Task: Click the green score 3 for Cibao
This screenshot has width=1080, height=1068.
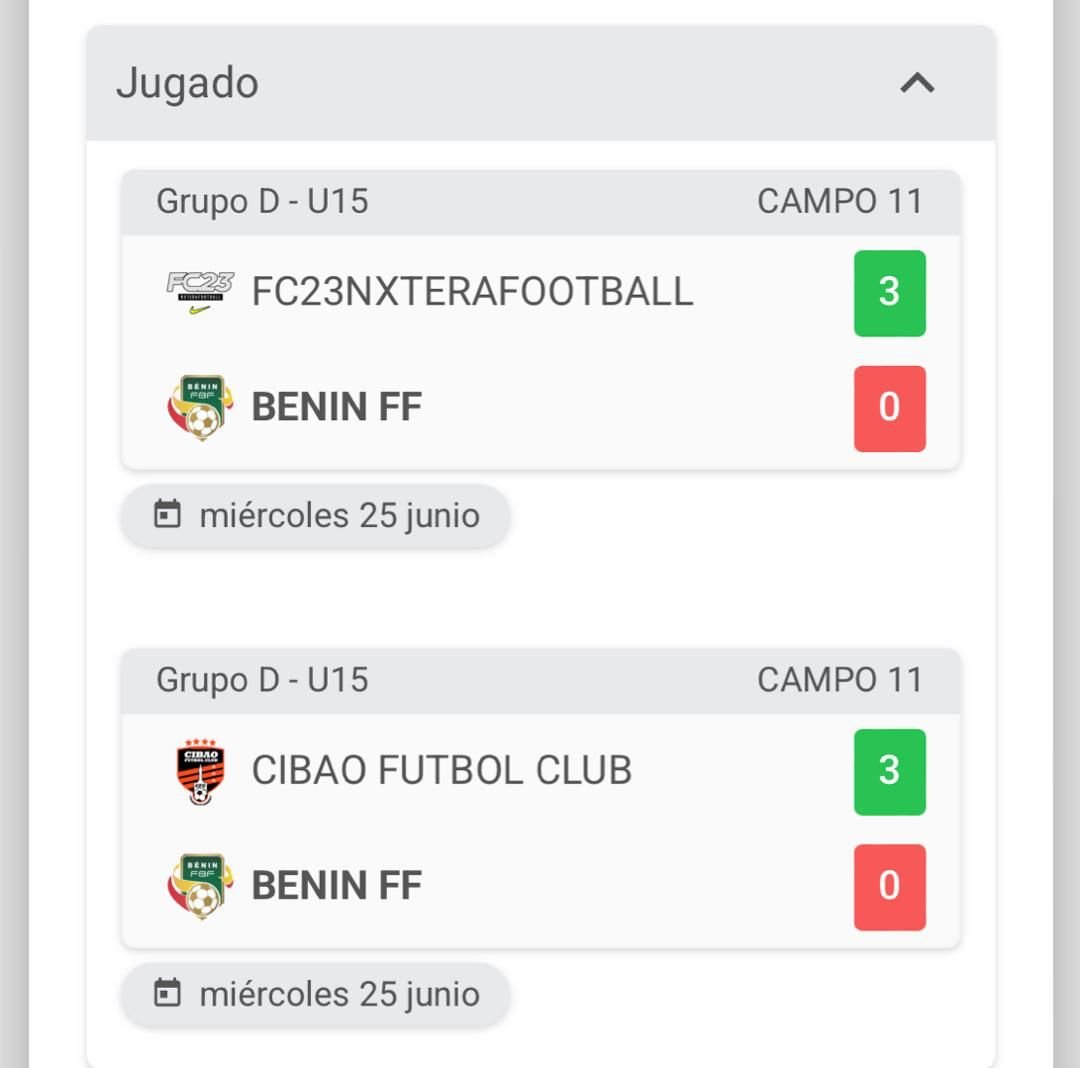Action: 889,771
